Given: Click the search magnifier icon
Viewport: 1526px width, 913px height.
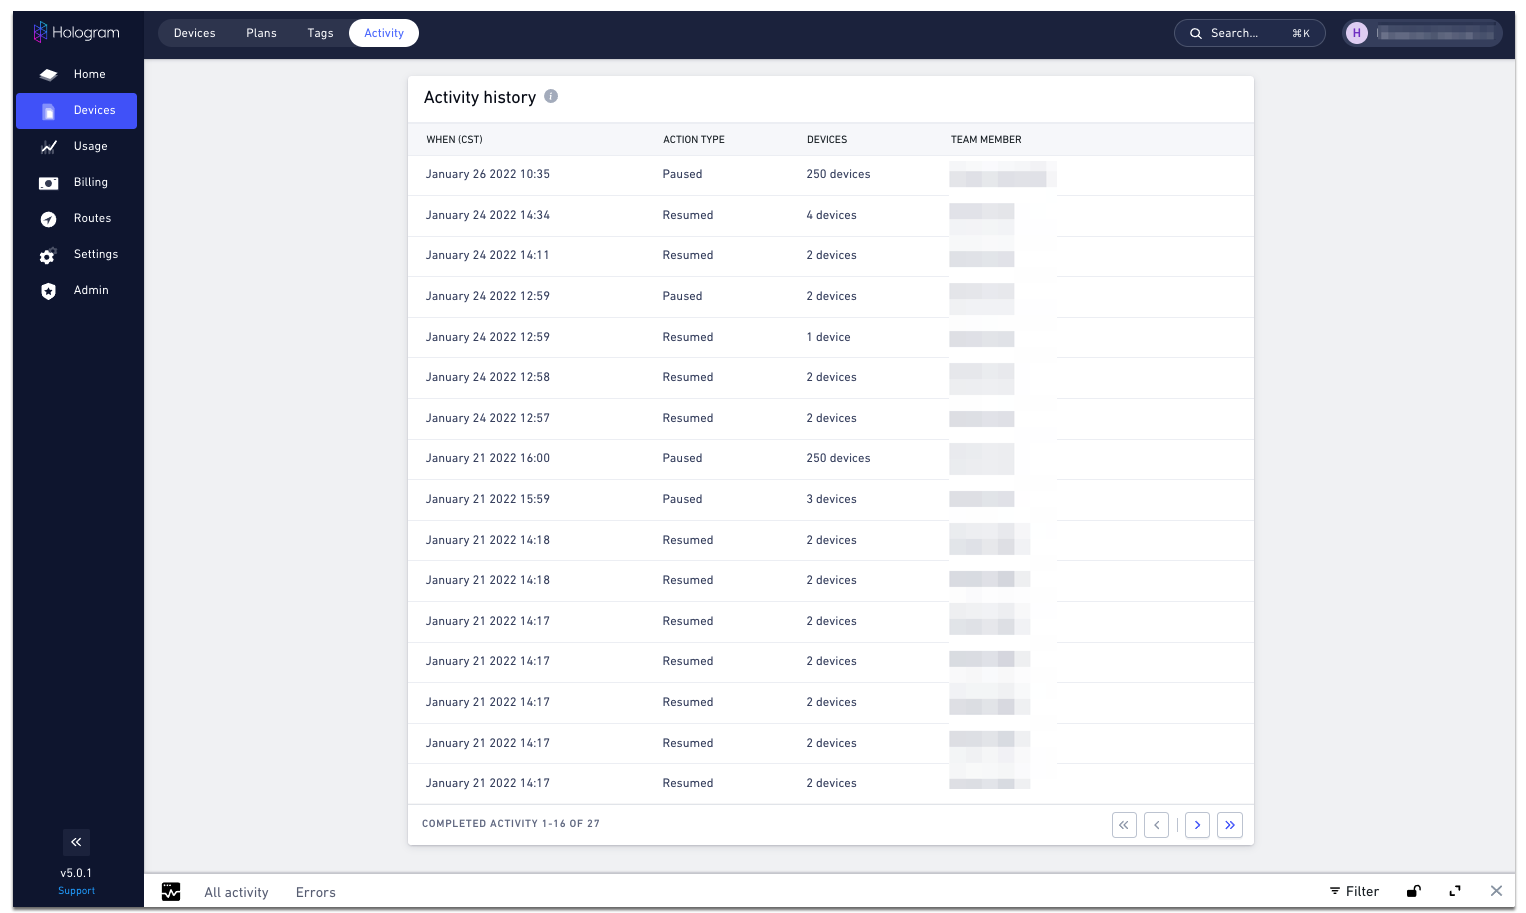Looking at the screenshot, I should point(1195,33).
